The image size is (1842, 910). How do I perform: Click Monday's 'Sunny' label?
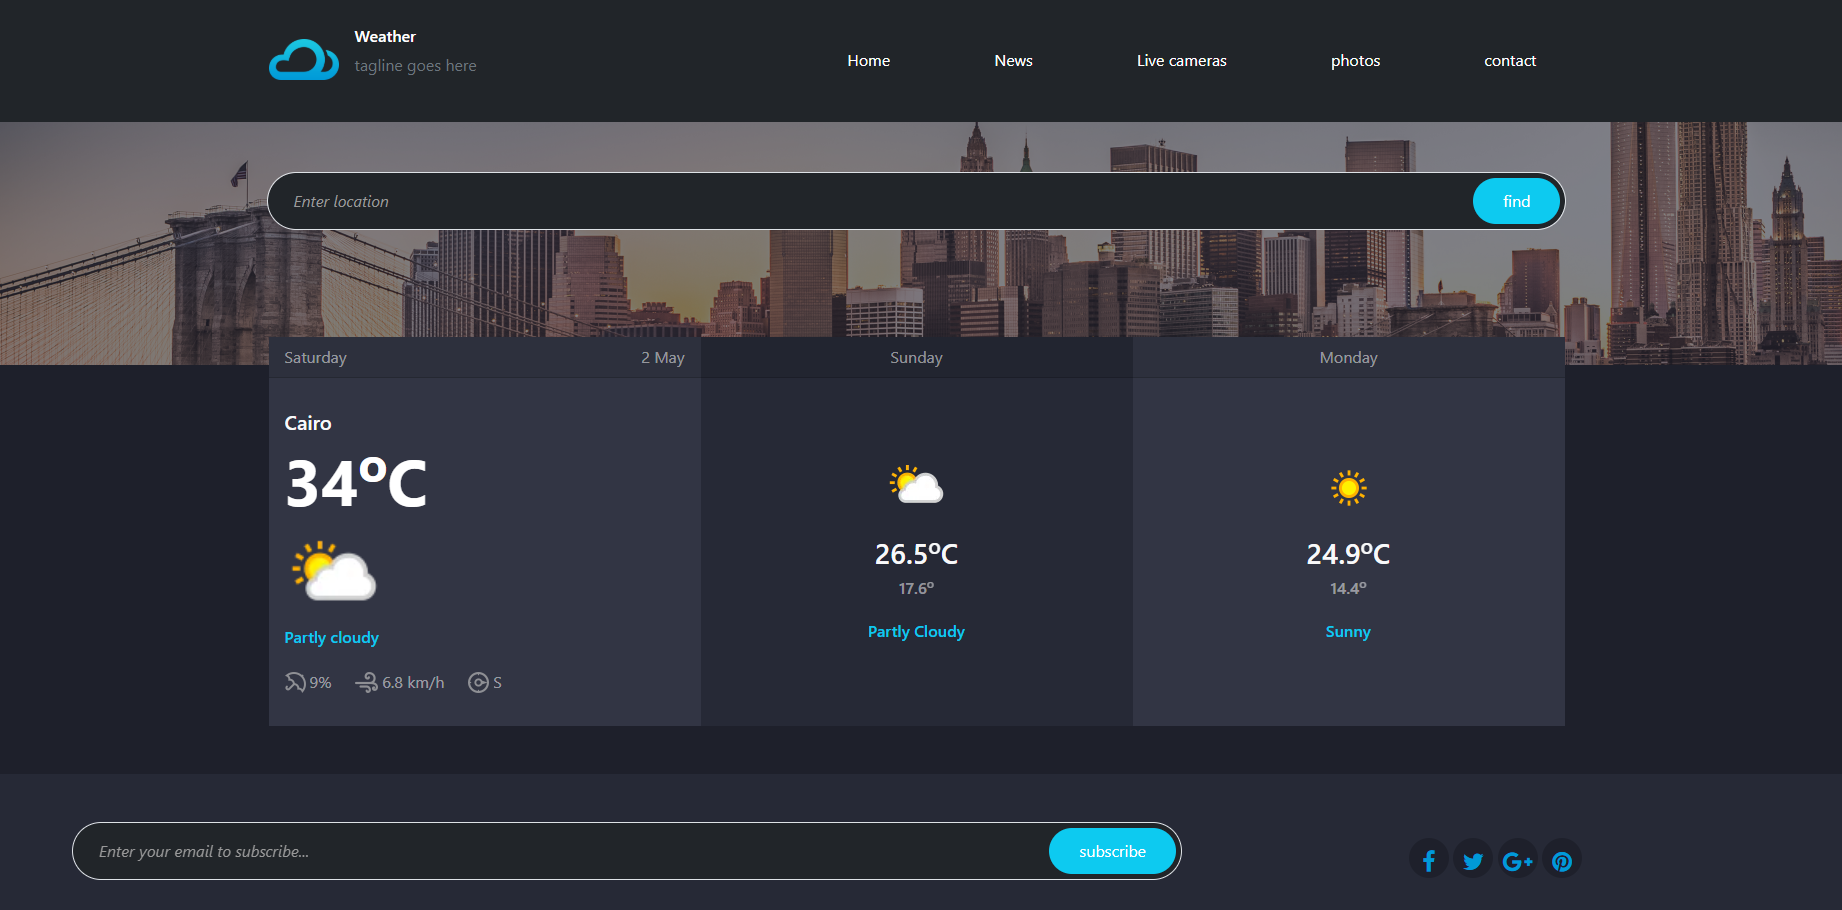(1348, 632)
